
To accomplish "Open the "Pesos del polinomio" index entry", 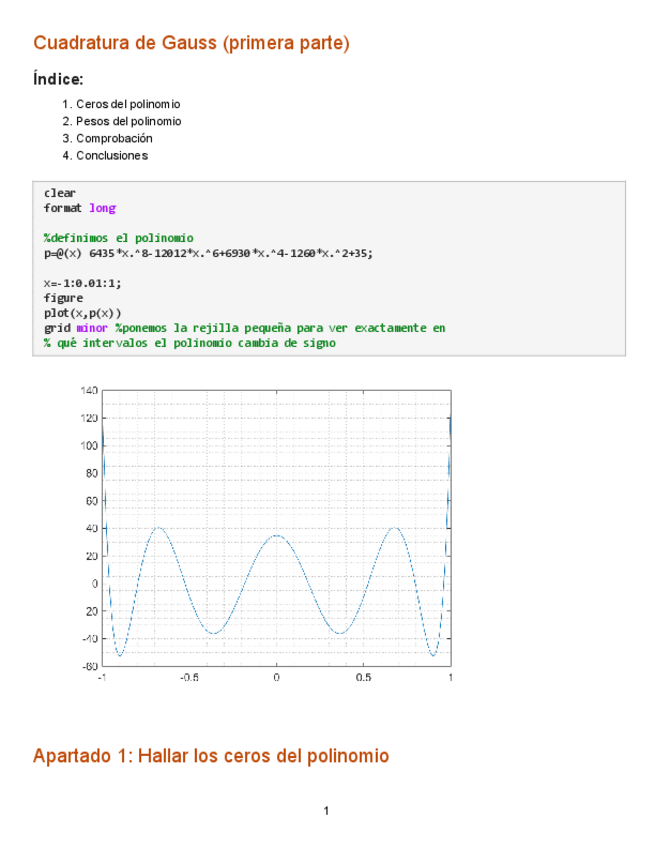I will pyautogui.click(x=128, y=121).
